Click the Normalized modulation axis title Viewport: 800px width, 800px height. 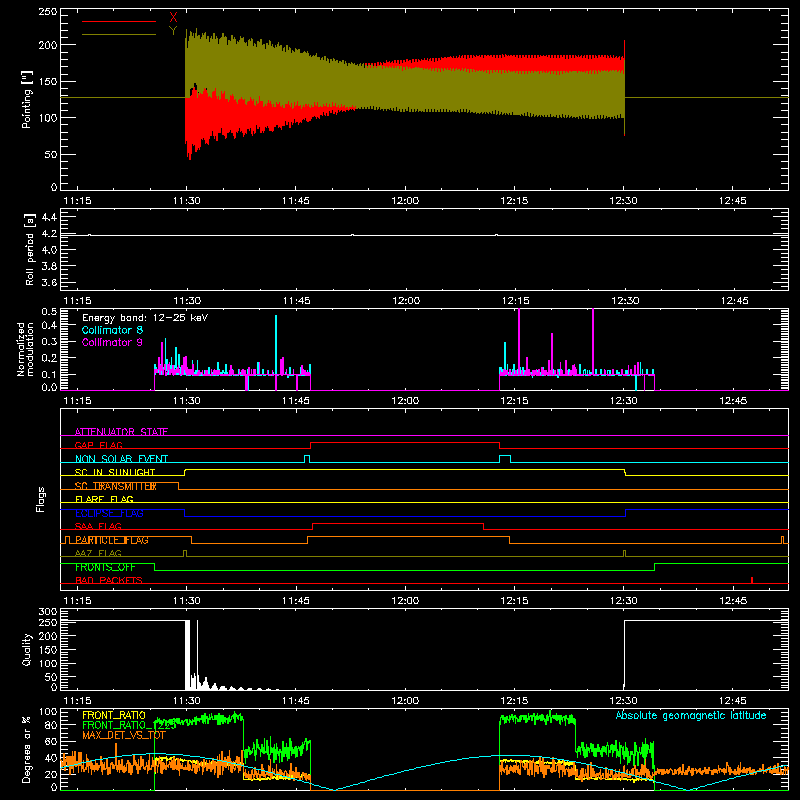[x=25, y=349]
